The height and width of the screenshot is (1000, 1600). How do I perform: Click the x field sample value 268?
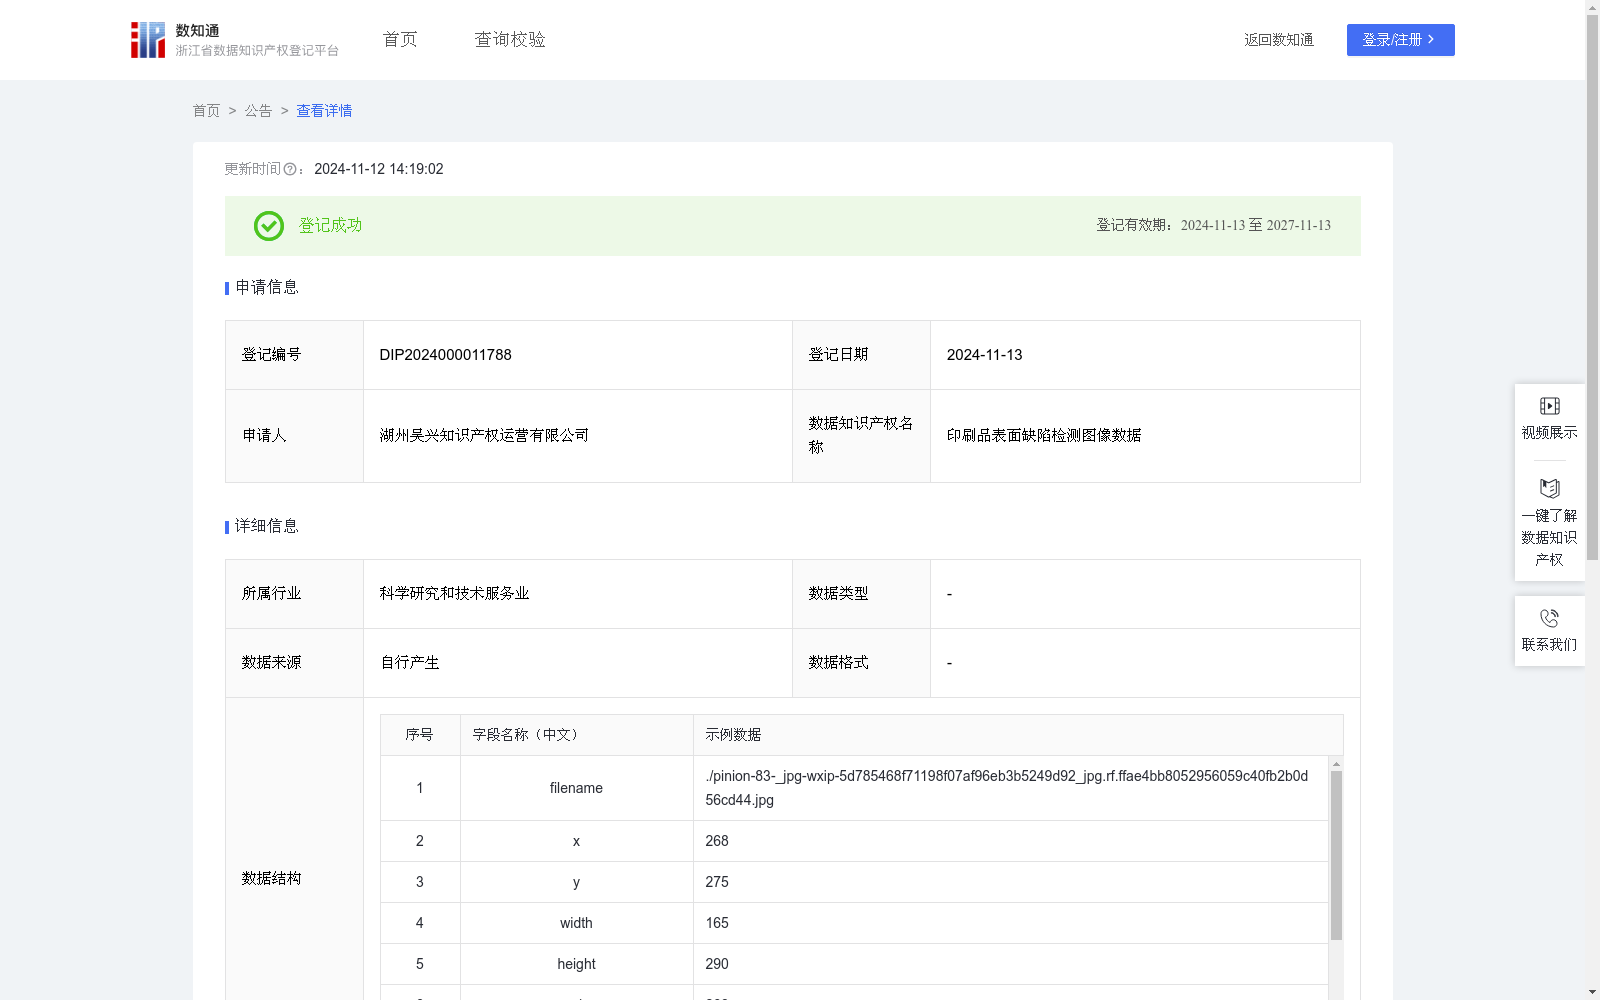717,841
